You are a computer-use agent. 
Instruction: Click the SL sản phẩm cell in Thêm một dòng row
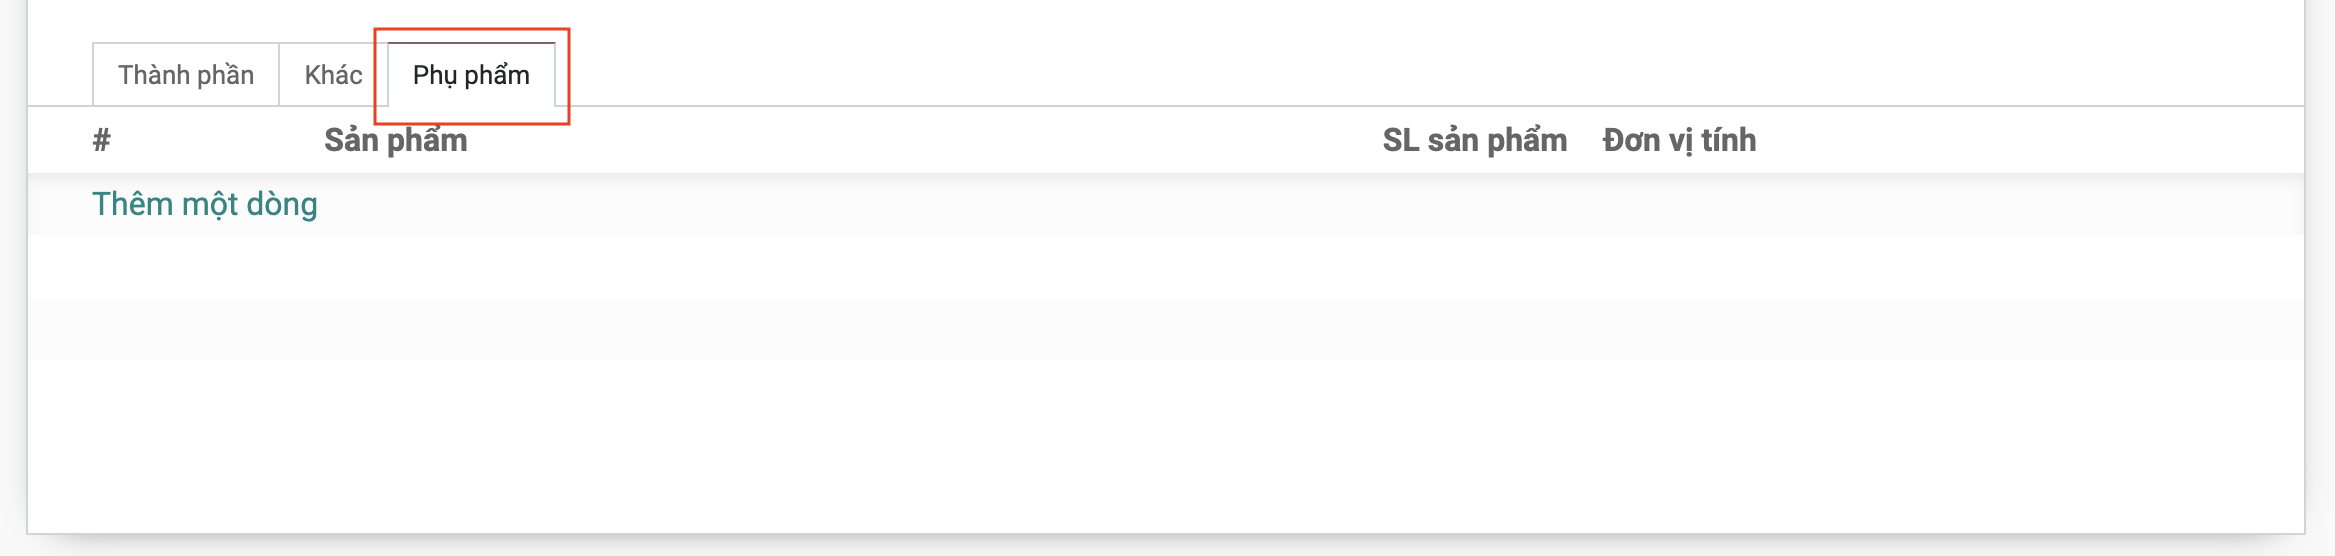[1474, 204]
